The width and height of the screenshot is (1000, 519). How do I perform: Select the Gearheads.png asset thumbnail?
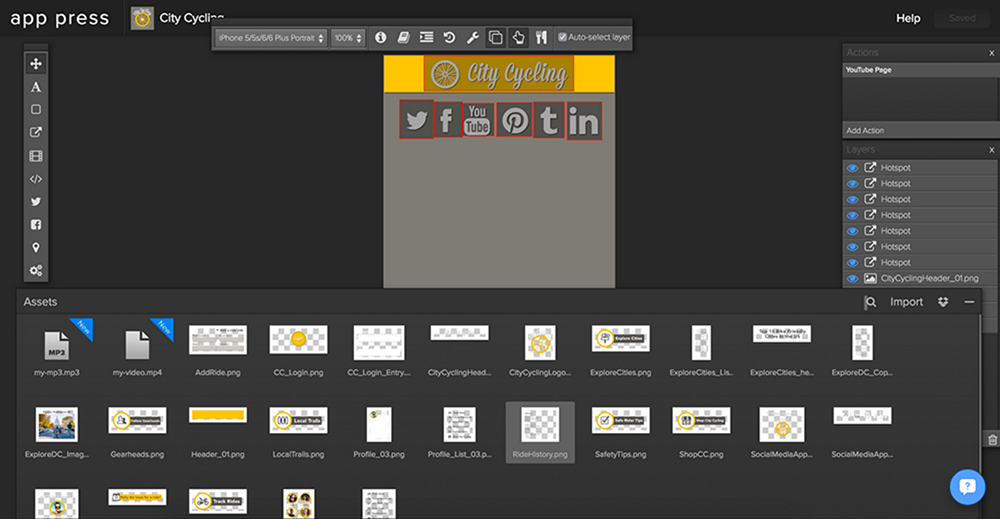137,421
